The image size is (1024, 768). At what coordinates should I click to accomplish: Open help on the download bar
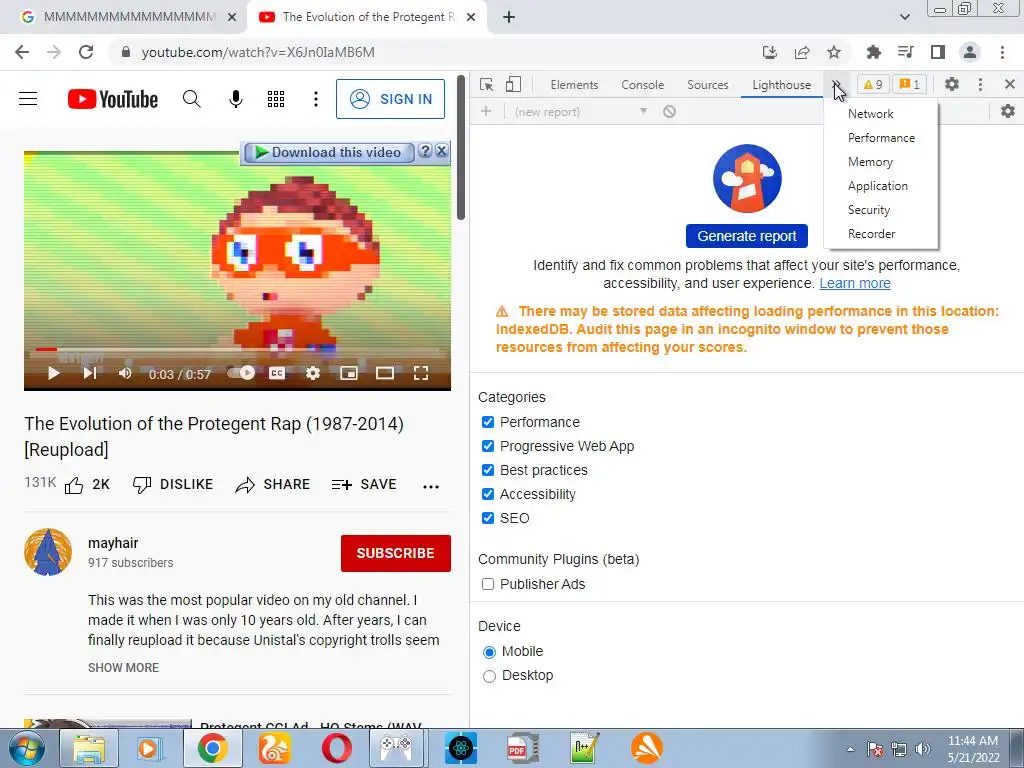pos(425,151)
